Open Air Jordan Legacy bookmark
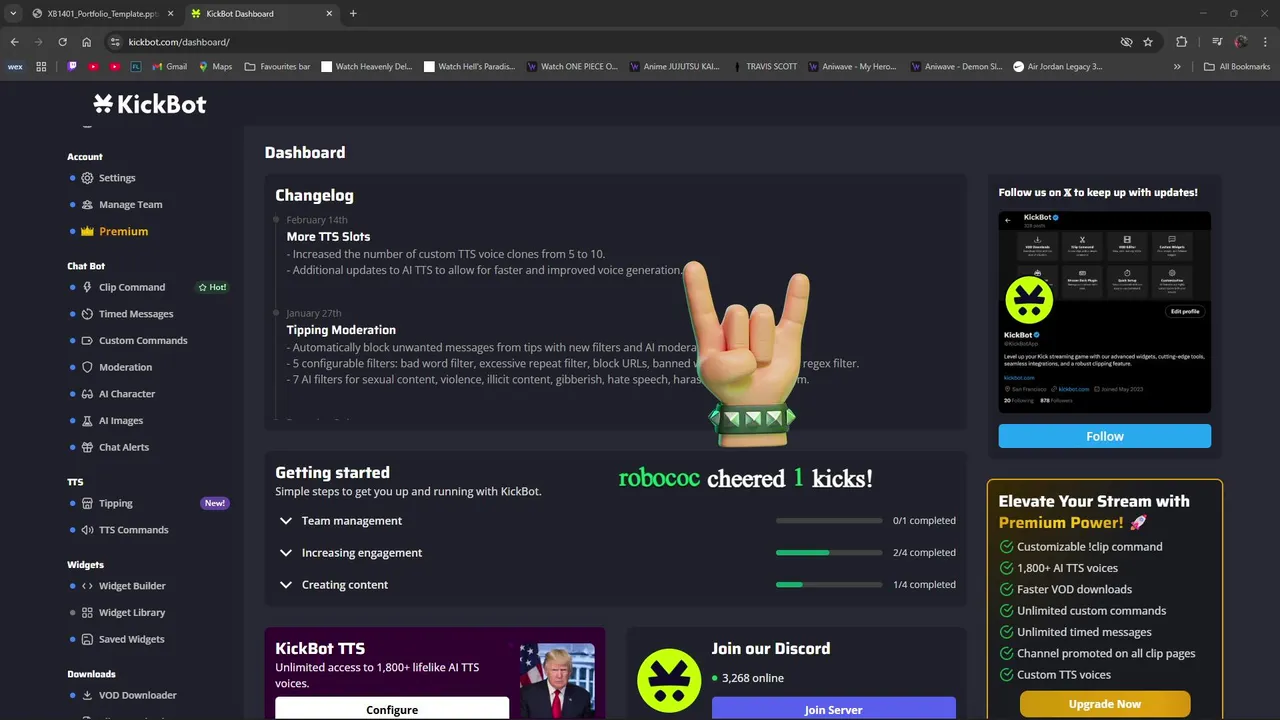The height and width of the screenshot is (720, 1280). (x=1058, y=67)
